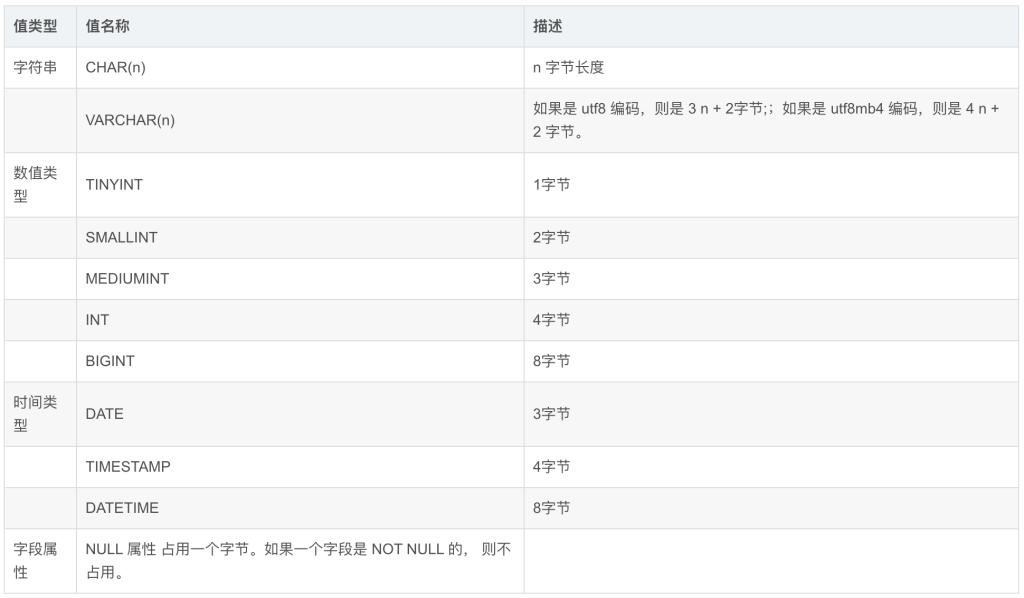Image resolution: width=1024 pixels, height=598 pixels.
Task: Select the TIMESTAMP cell
Action: [300, 467]
